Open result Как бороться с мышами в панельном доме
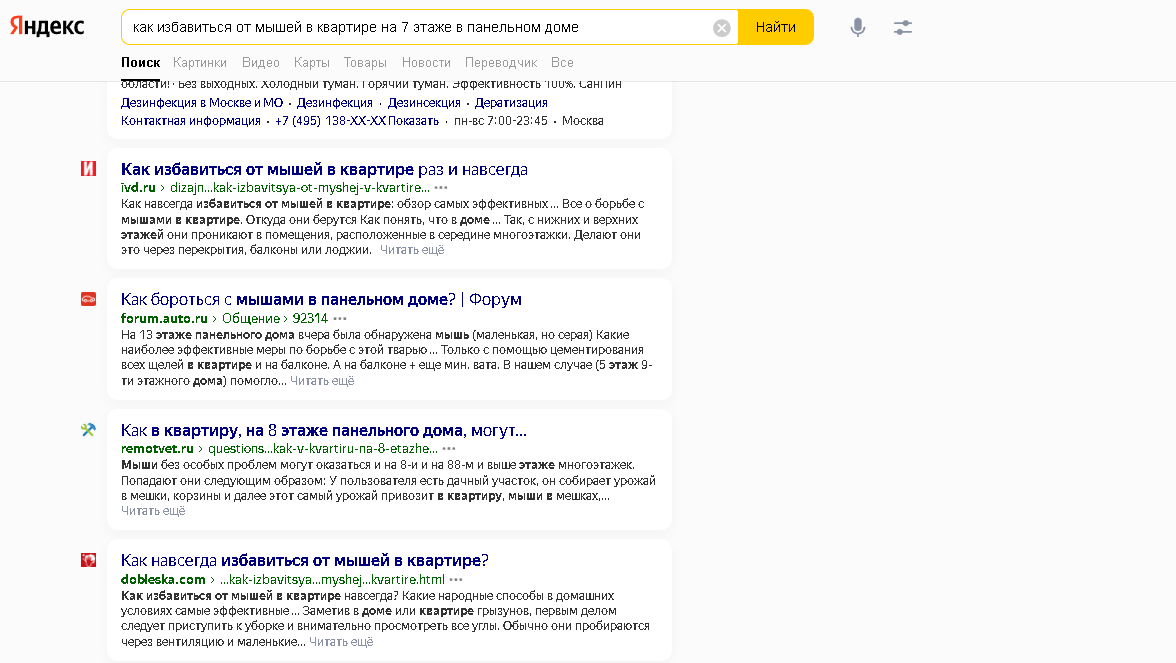Image resolution: width=1176 pixels, height=663 pixels. (321, 299)
